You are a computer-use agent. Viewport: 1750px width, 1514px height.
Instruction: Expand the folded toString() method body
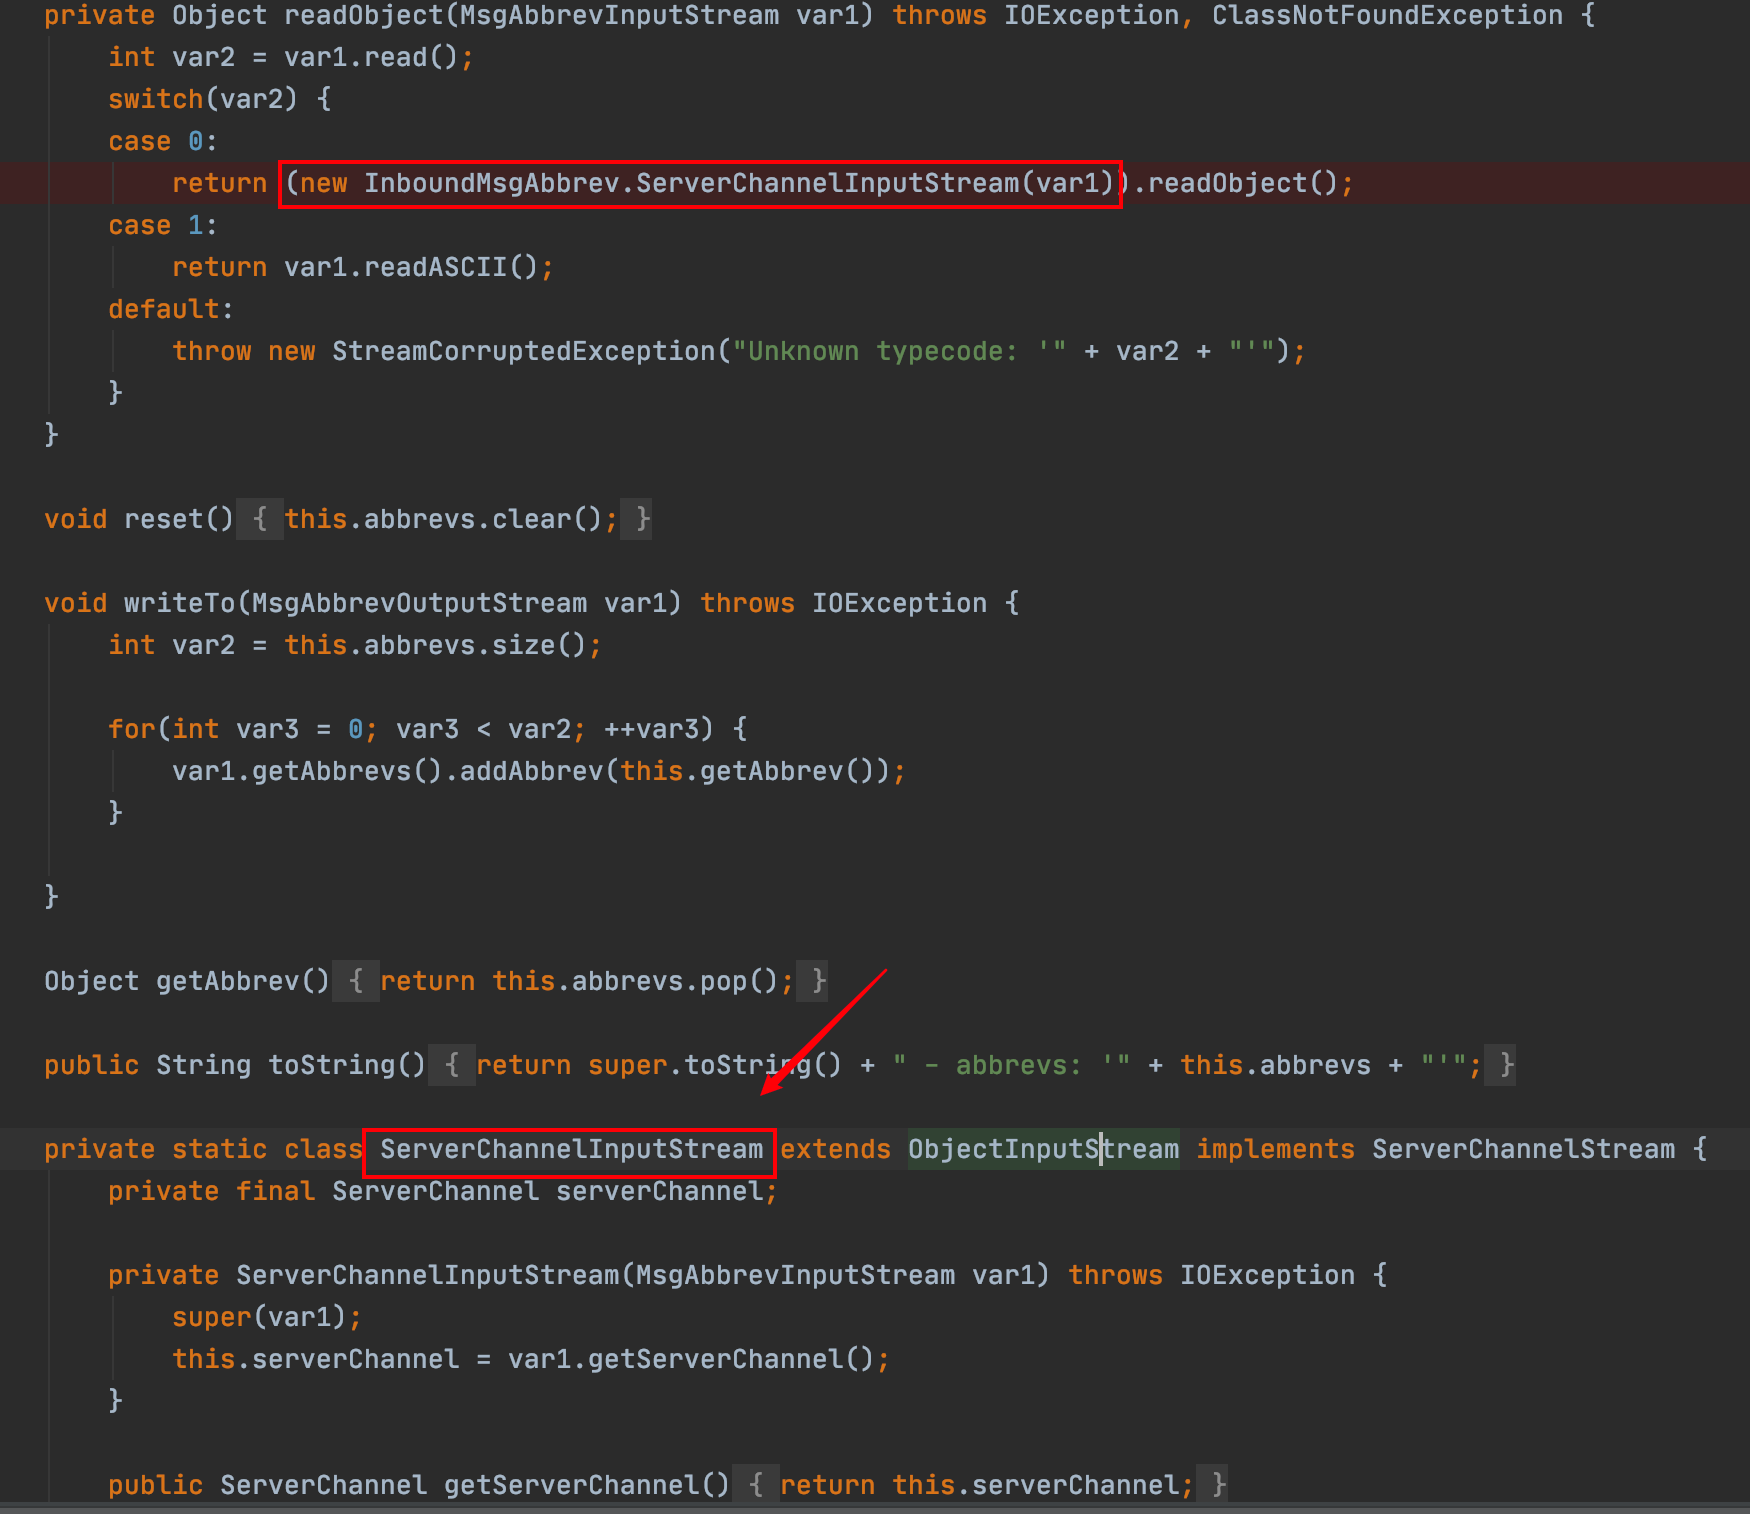point(451,1065)
